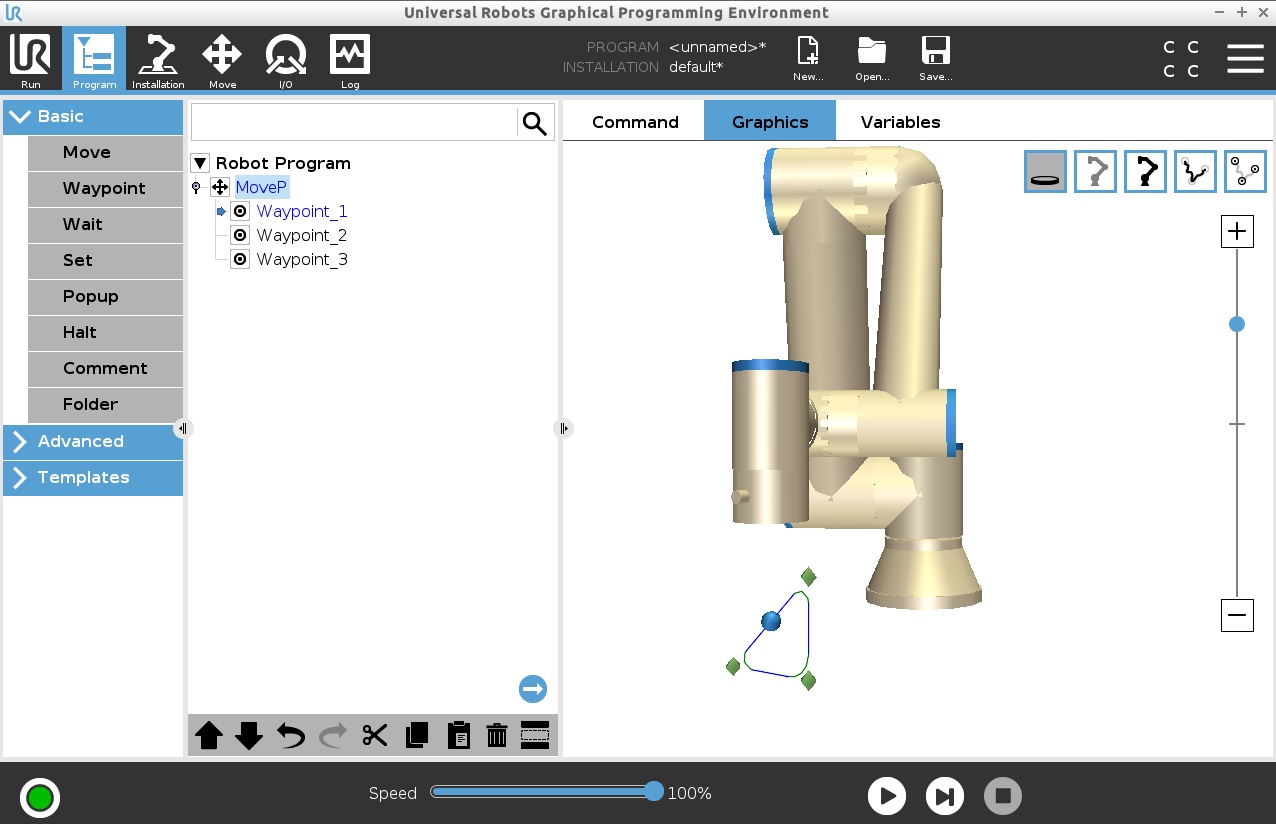The image size is (1276, 824).
Task: Toggle the waypoints display button
Action: tap(1246, 171)
